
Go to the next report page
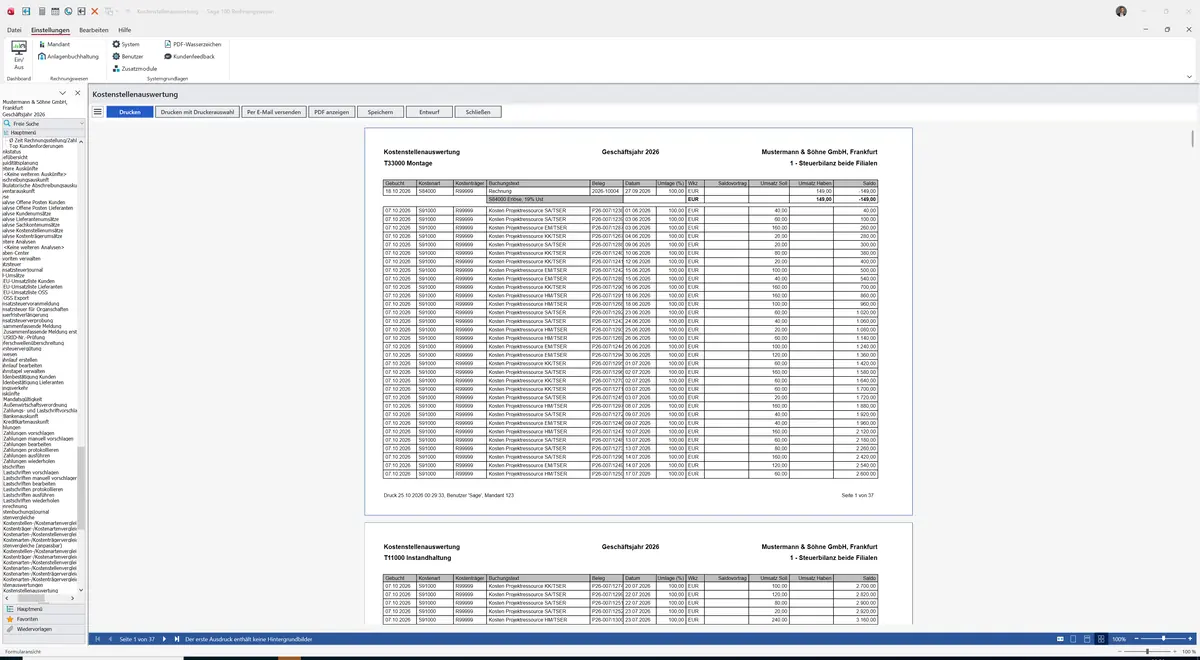[164, 639]
